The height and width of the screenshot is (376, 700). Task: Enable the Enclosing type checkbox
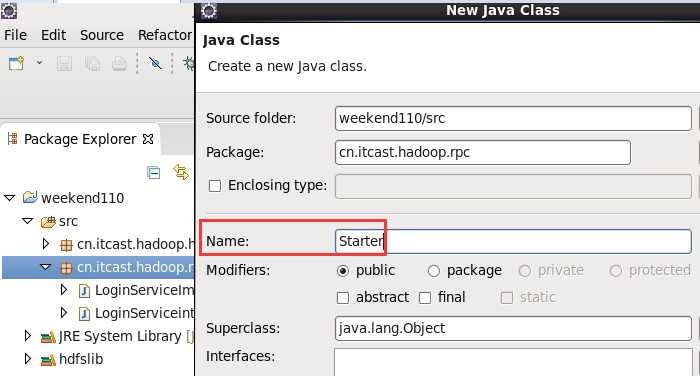pos(215,185)
